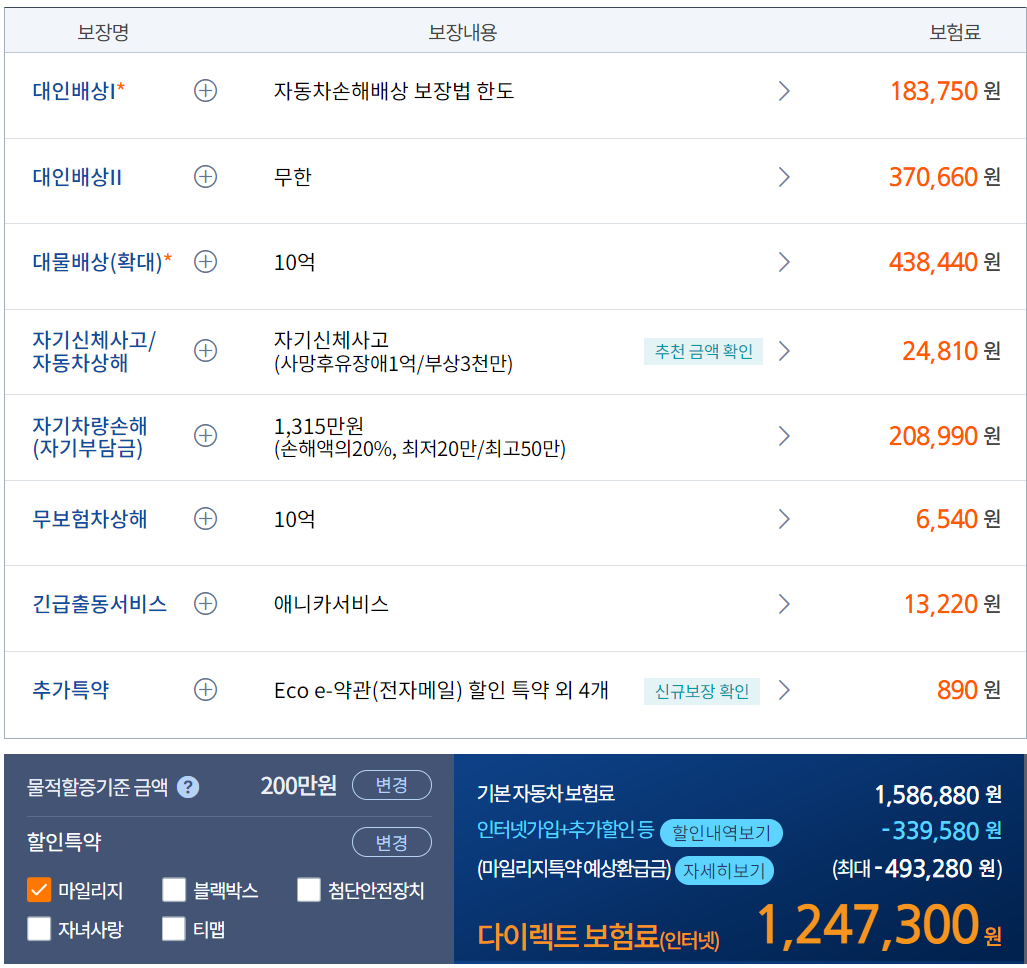Open the 무보험차상해 detail chevron
This screenshot has height=968, width=1027.
click(784, 519)
